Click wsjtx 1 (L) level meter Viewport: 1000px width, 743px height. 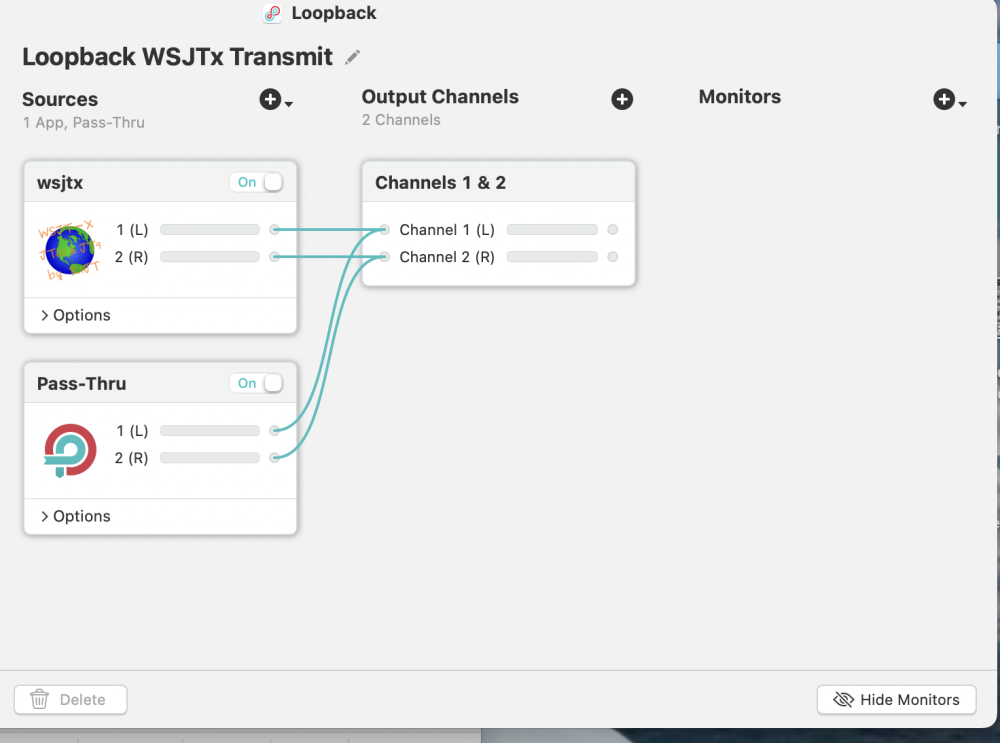click(x=210, y=230)
